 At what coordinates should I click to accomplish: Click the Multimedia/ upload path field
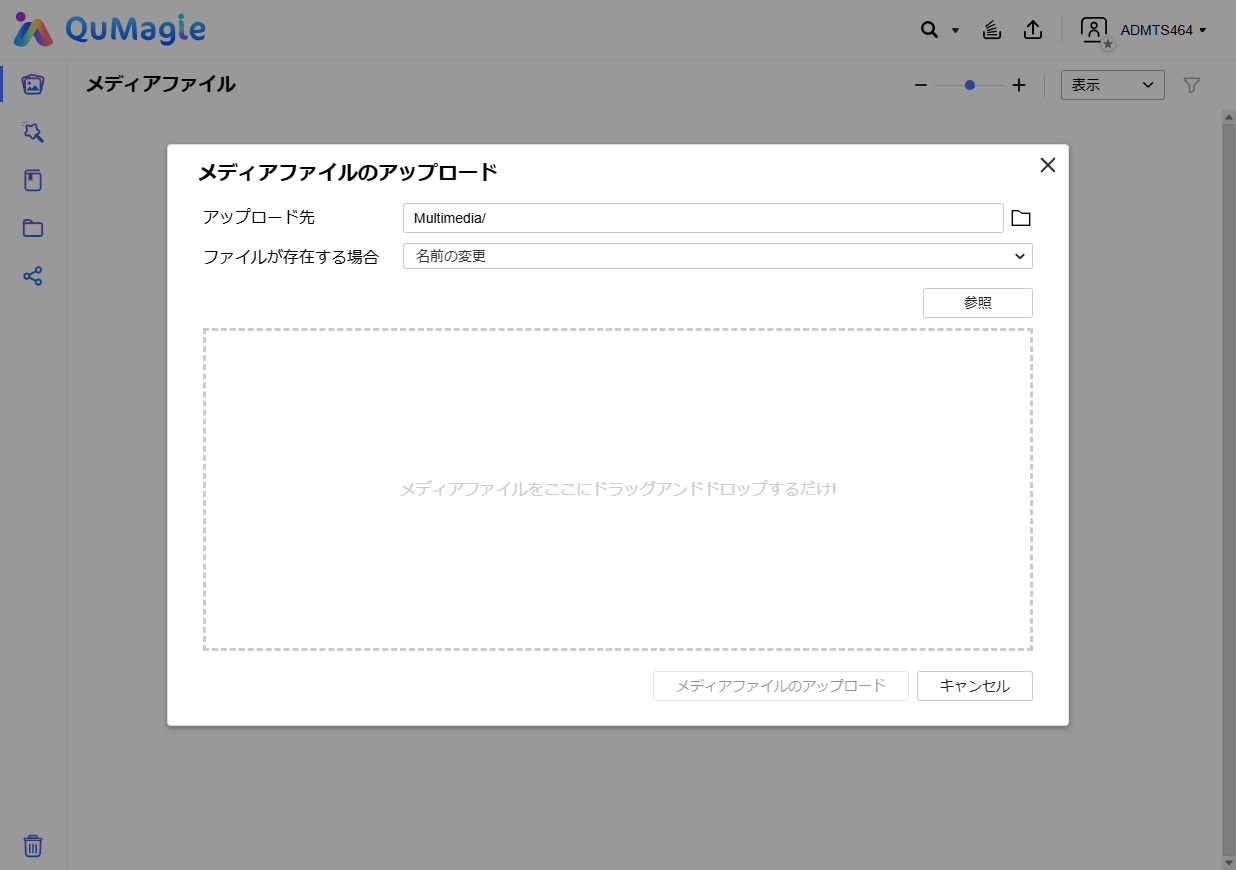click(702, 218)
